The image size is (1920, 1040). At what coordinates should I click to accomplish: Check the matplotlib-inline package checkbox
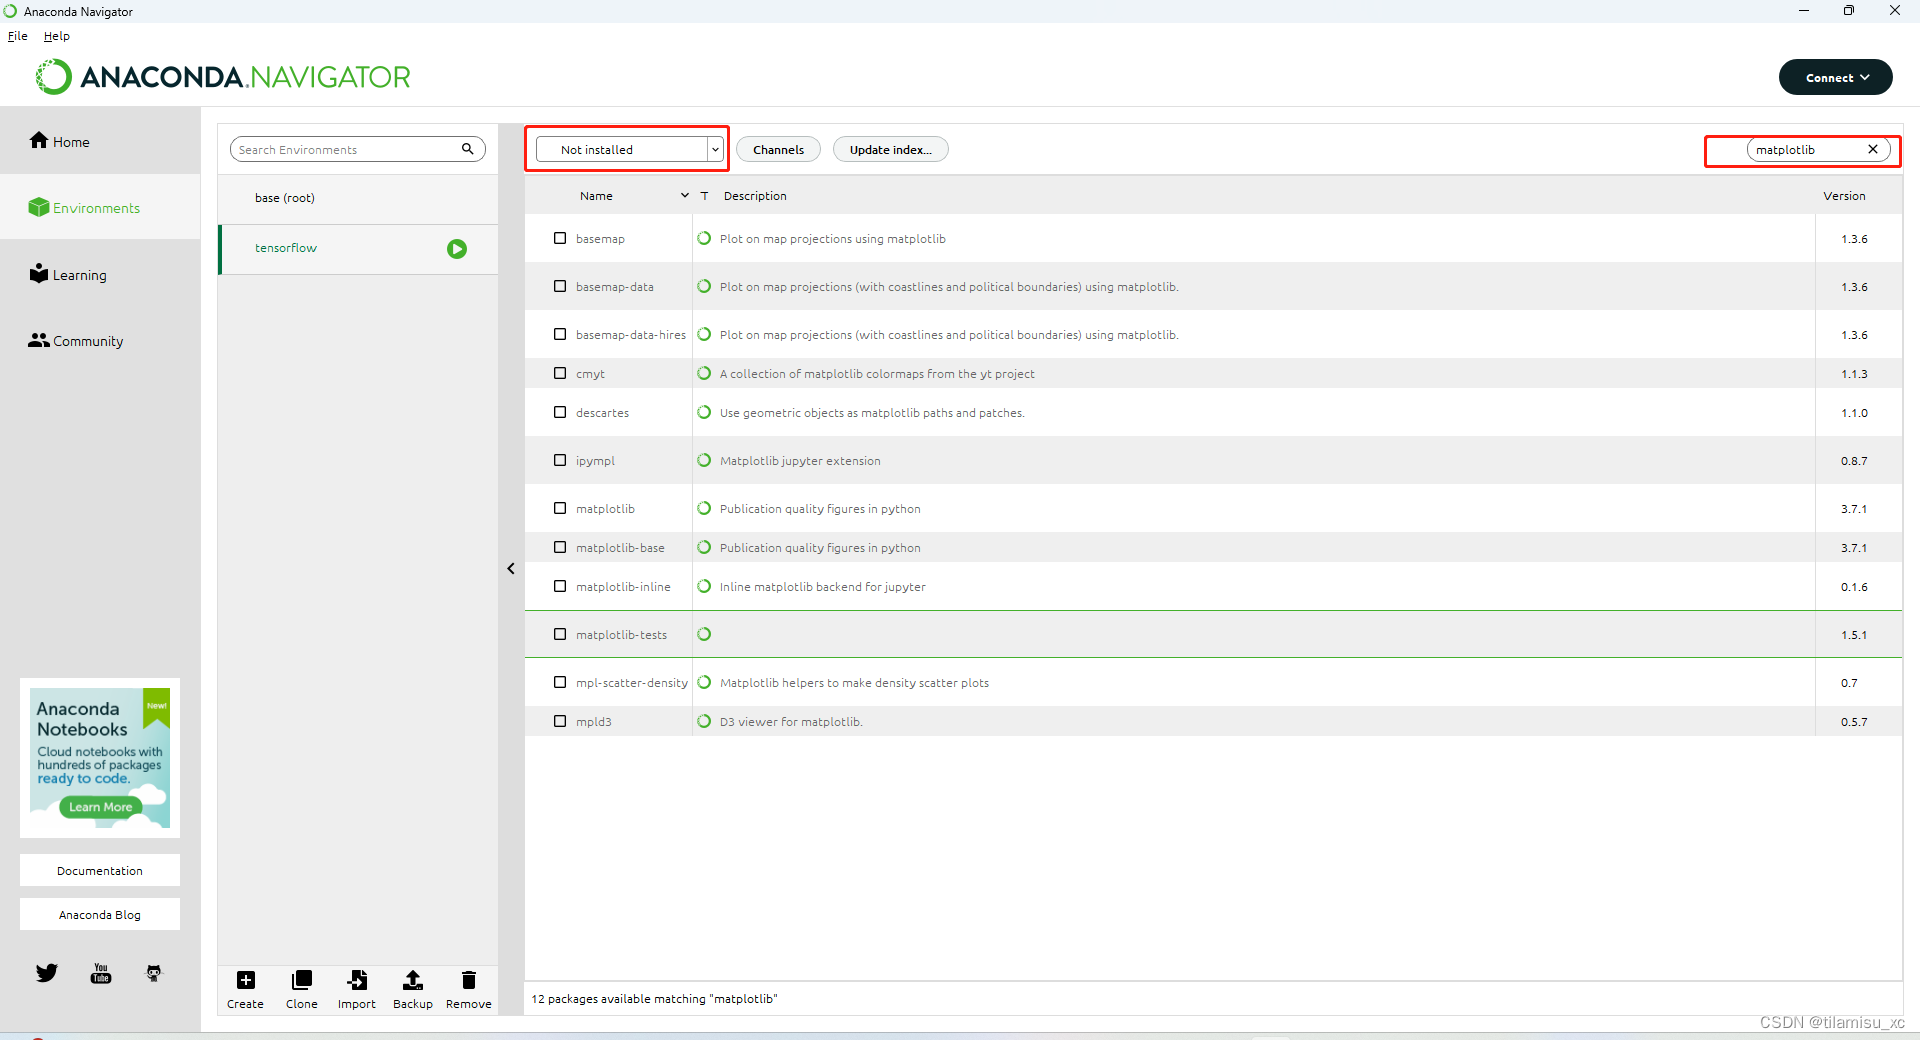[560, 586]
